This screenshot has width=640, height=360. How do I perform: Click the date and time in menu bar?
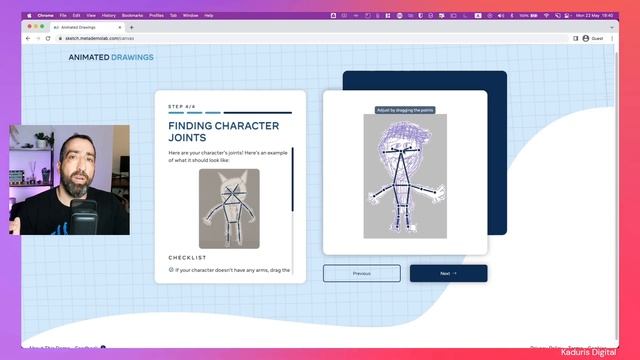[x=594, y=16]
